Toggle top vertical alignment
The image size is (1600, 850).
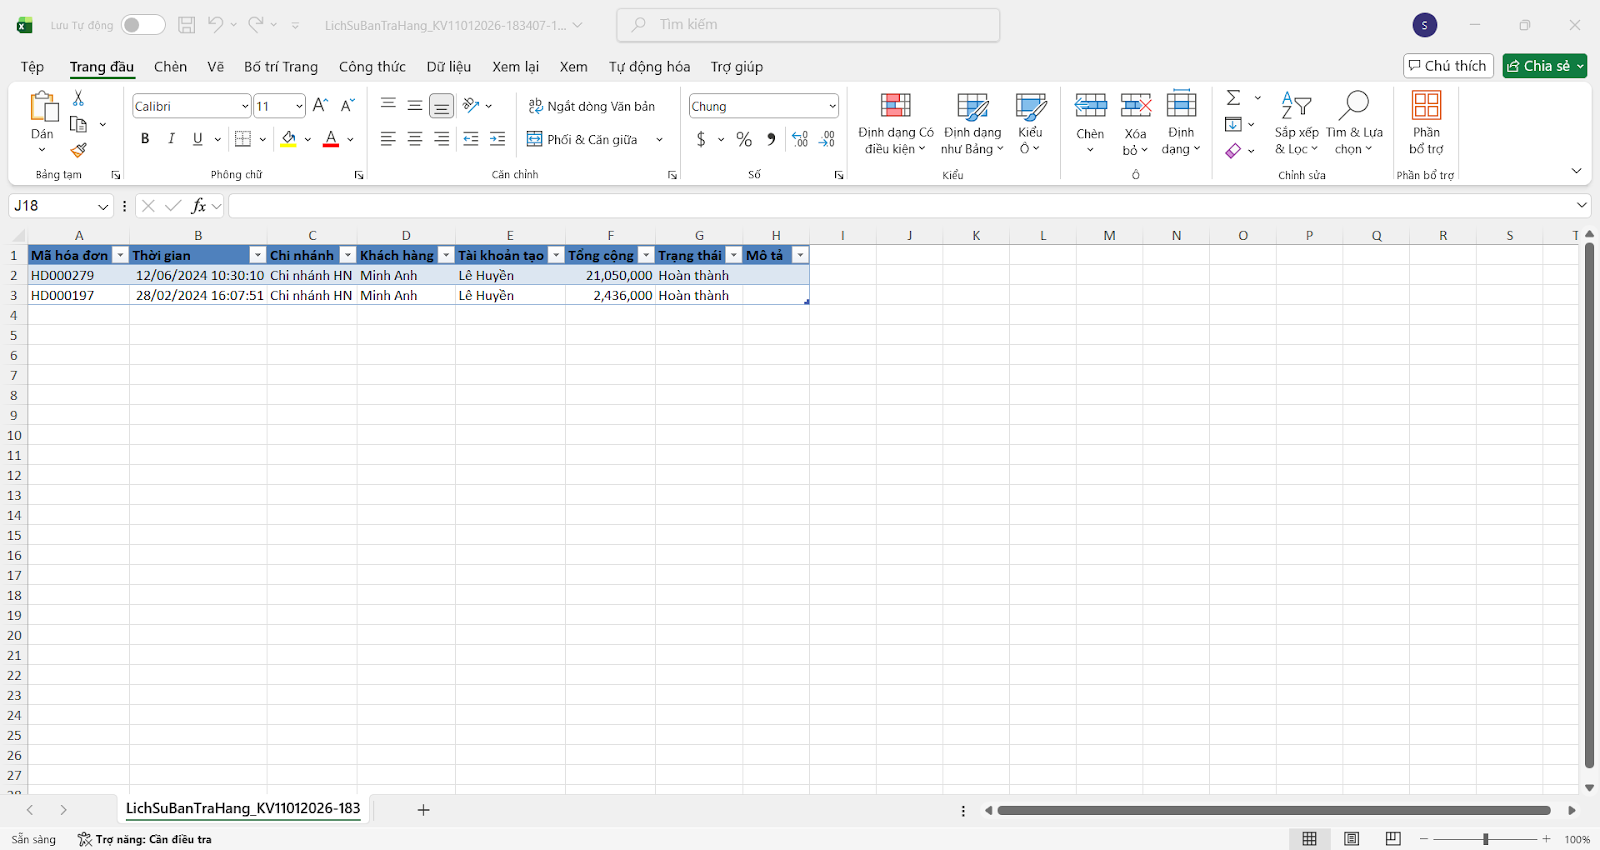click(x=388, y=105)
